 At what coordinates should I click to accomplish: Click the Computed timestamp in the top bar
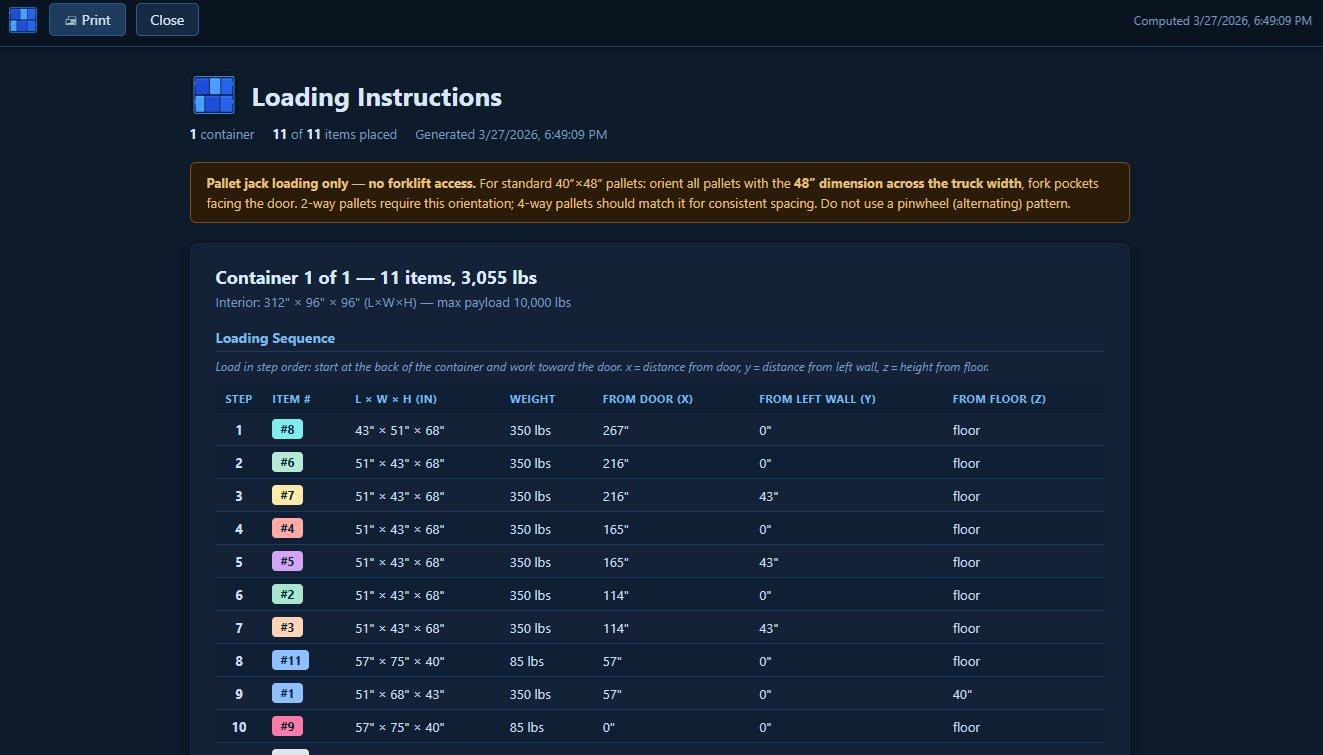1222,19
